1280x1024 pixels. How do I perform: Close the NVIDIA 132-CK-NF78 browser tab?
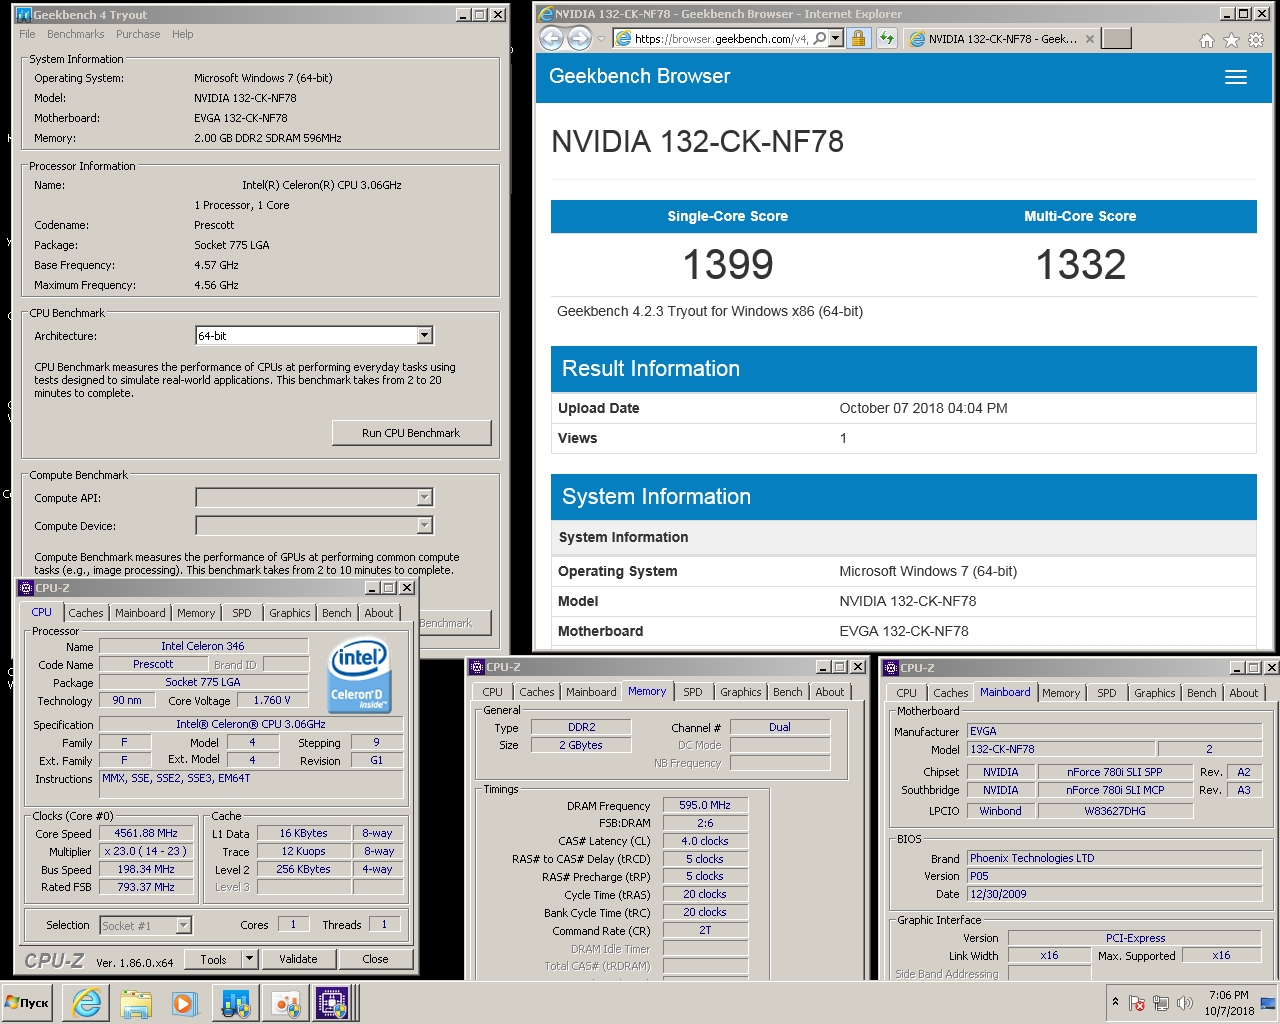point(1089,39)
